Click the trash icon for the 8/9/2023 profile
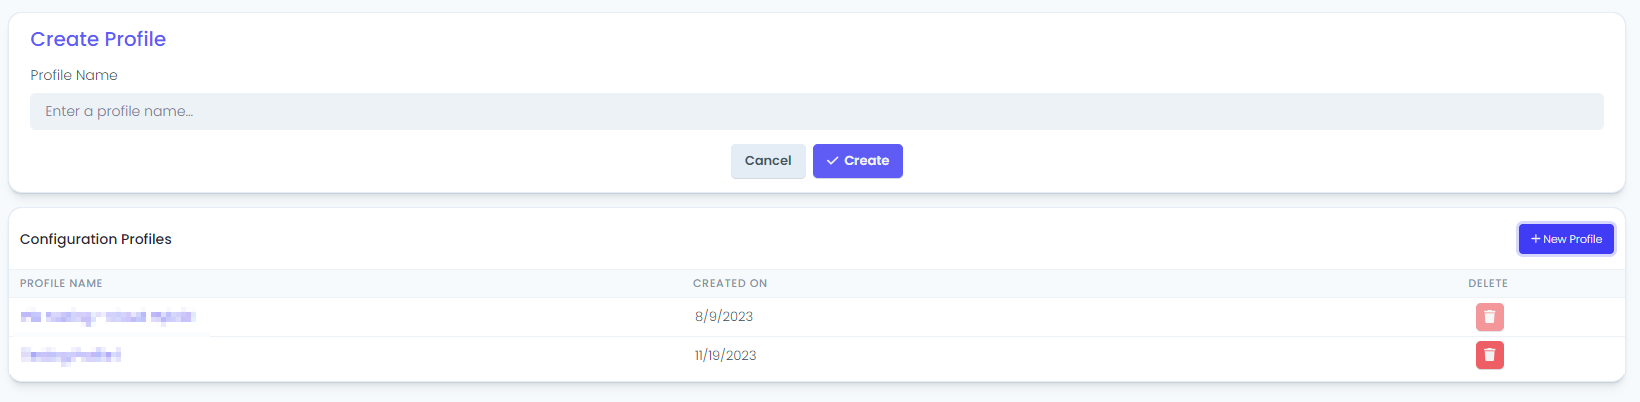Screen dimensions: 1640x402 [1489, 317]
